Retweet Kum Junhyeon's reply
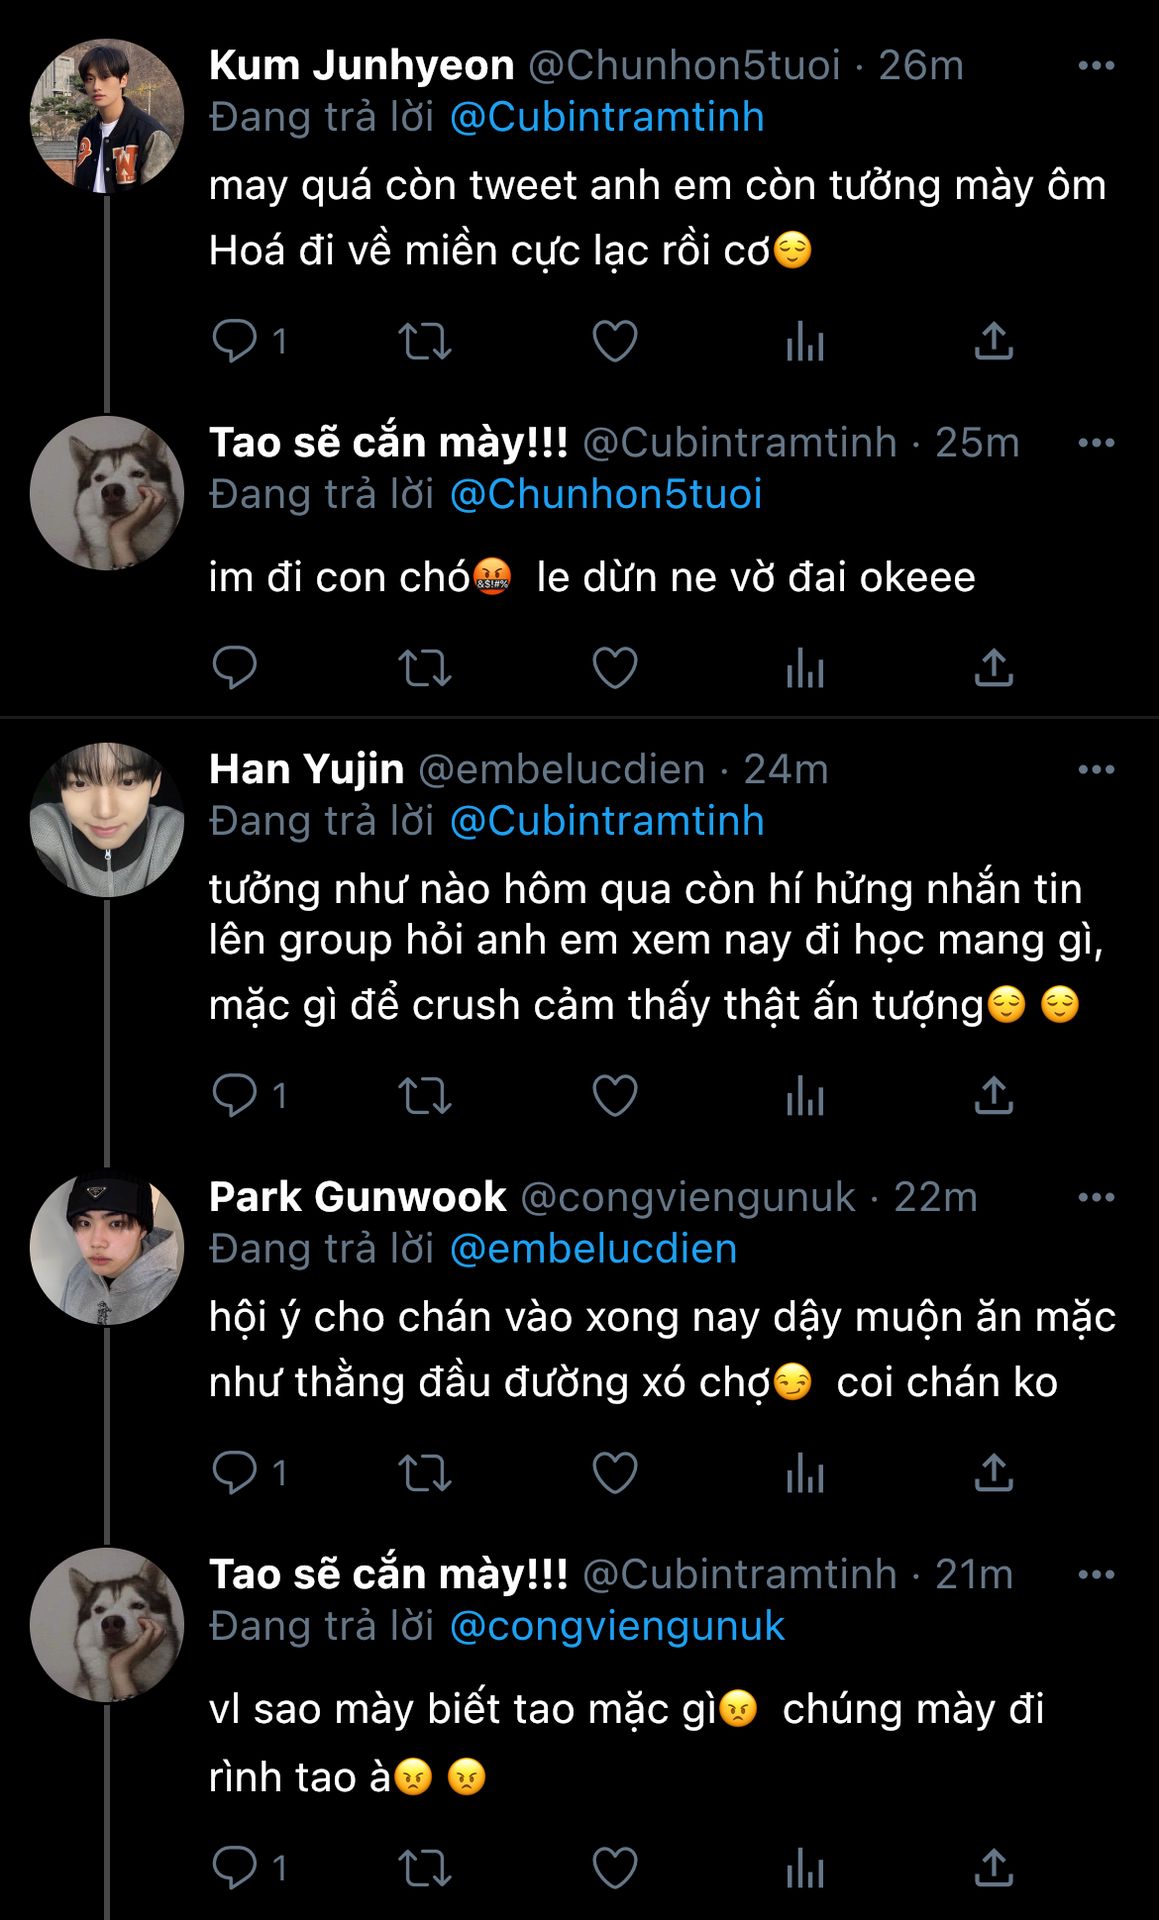The width and height of the screenshot is (1159, 1920). click(425, 341)
